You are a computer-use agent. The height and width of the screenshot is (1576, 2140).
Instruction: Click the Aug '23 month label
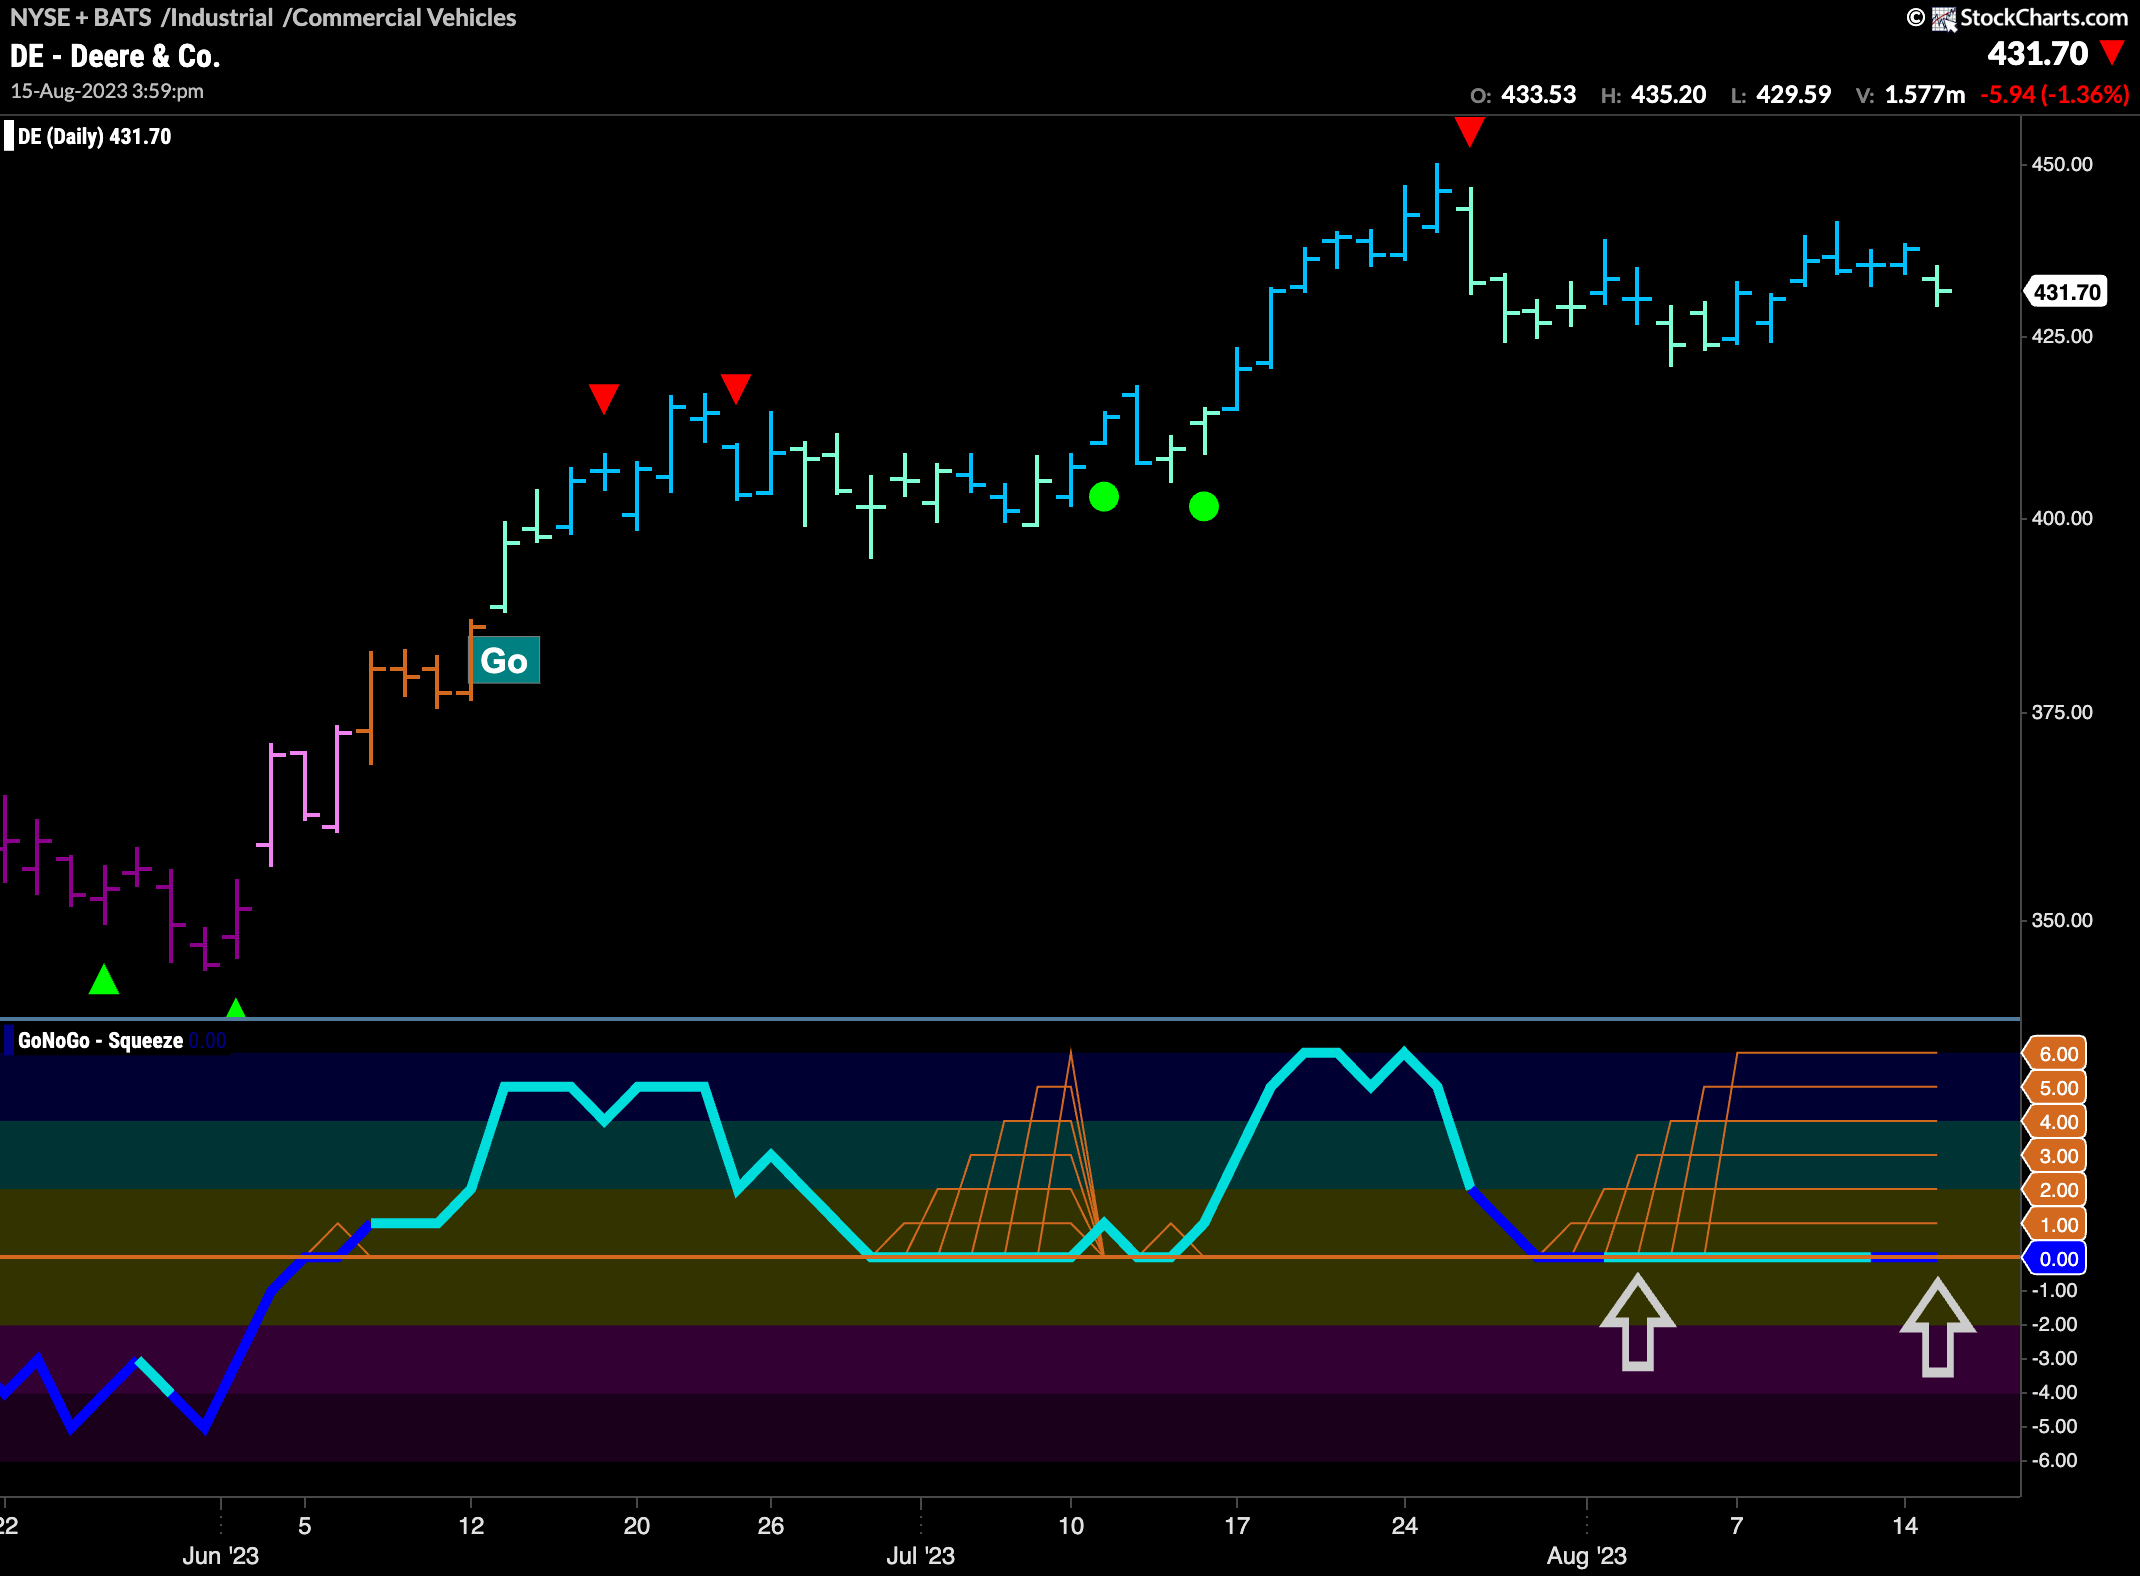(1587, 1556)
